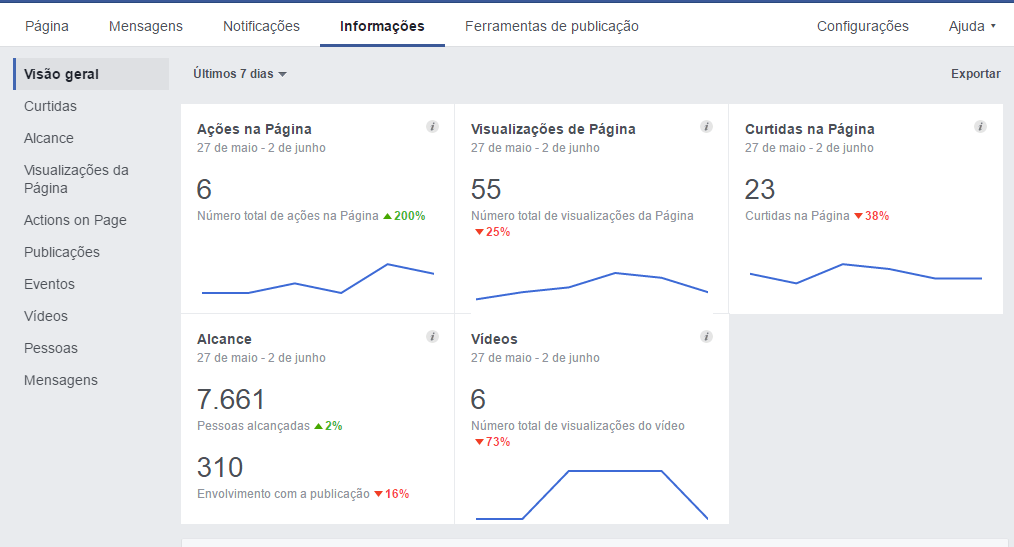Click info icon on Ações na Página card
The image size is (1014, 547).
pos(432,127)
